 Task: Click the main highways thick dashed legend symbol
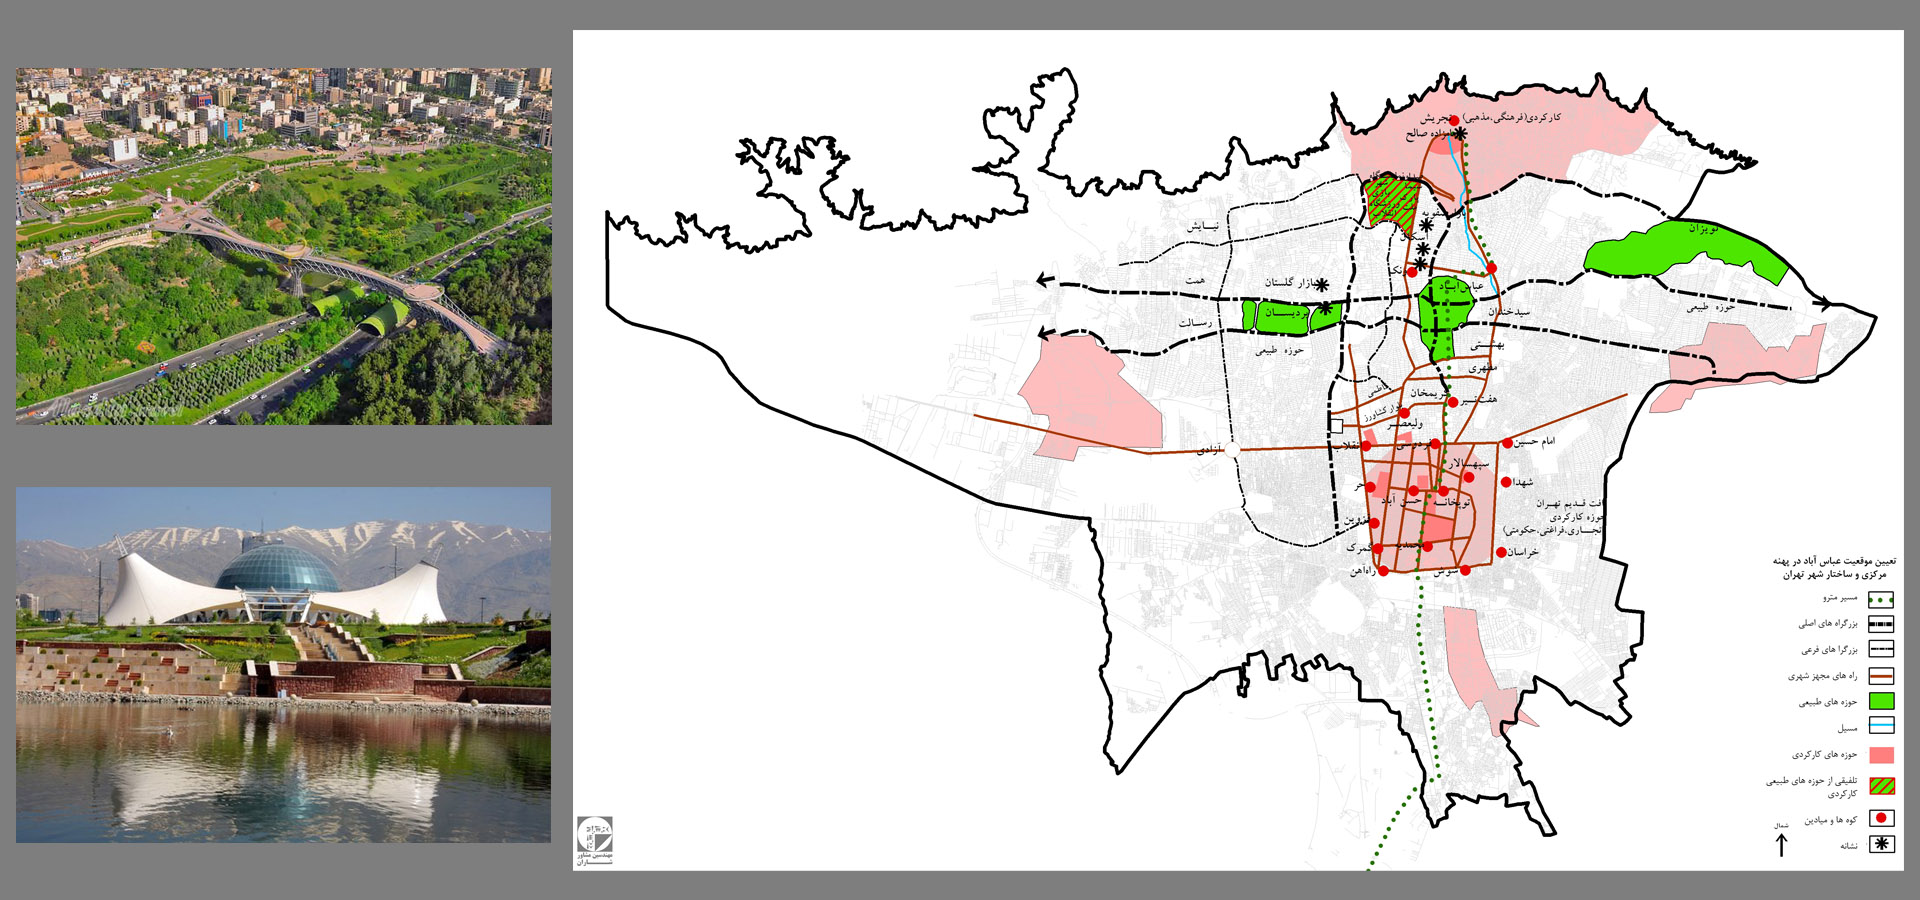click(x=1881, y=623)
